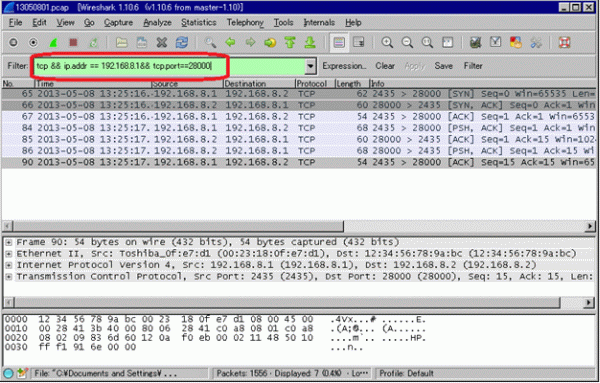Open the Analyze menu
600x383 pixels.
click(x=157, y=23)
